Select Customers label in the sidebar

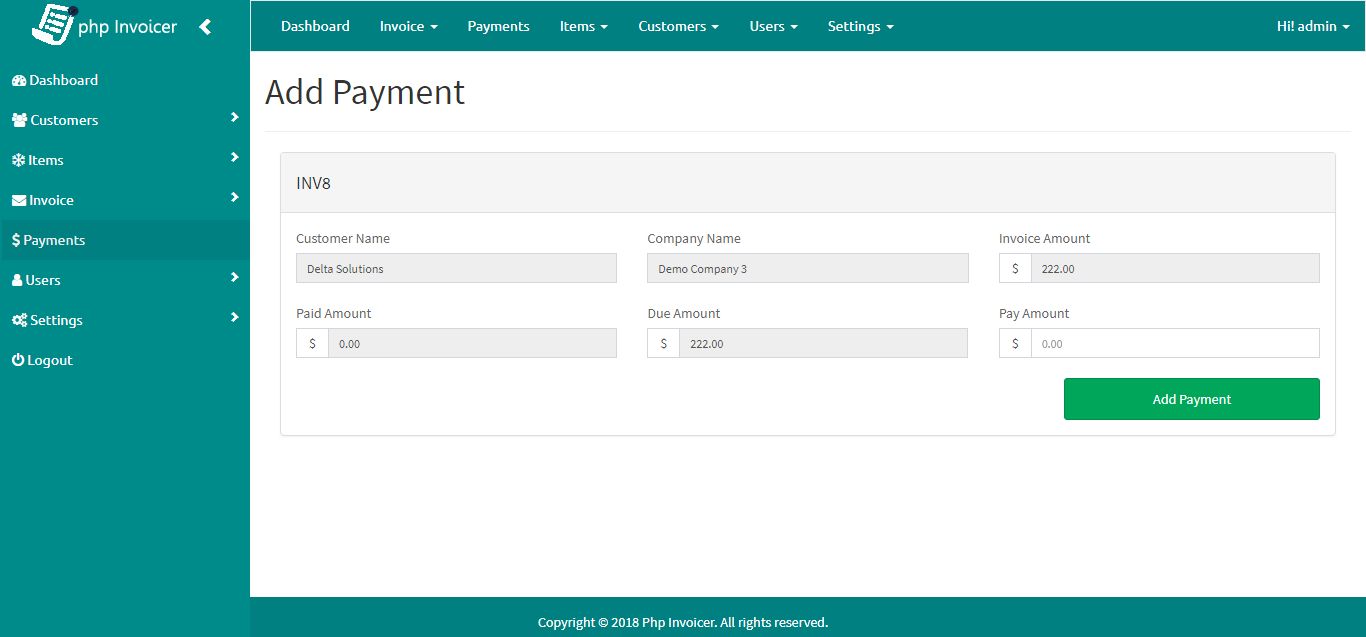64,120
